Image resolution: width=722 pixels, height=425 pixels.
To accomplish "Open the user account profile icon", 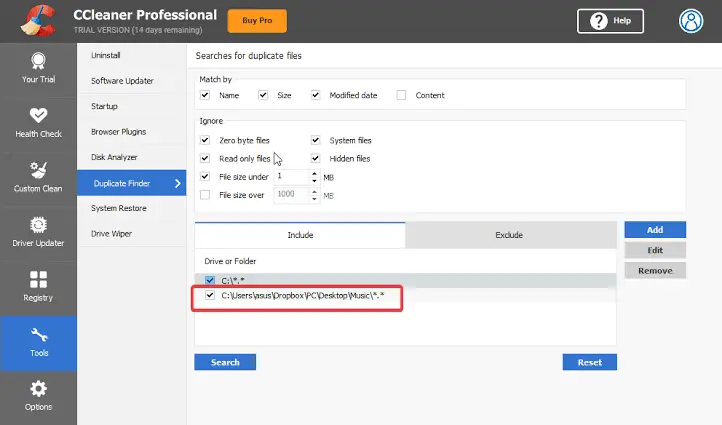I will pos(691,21).
